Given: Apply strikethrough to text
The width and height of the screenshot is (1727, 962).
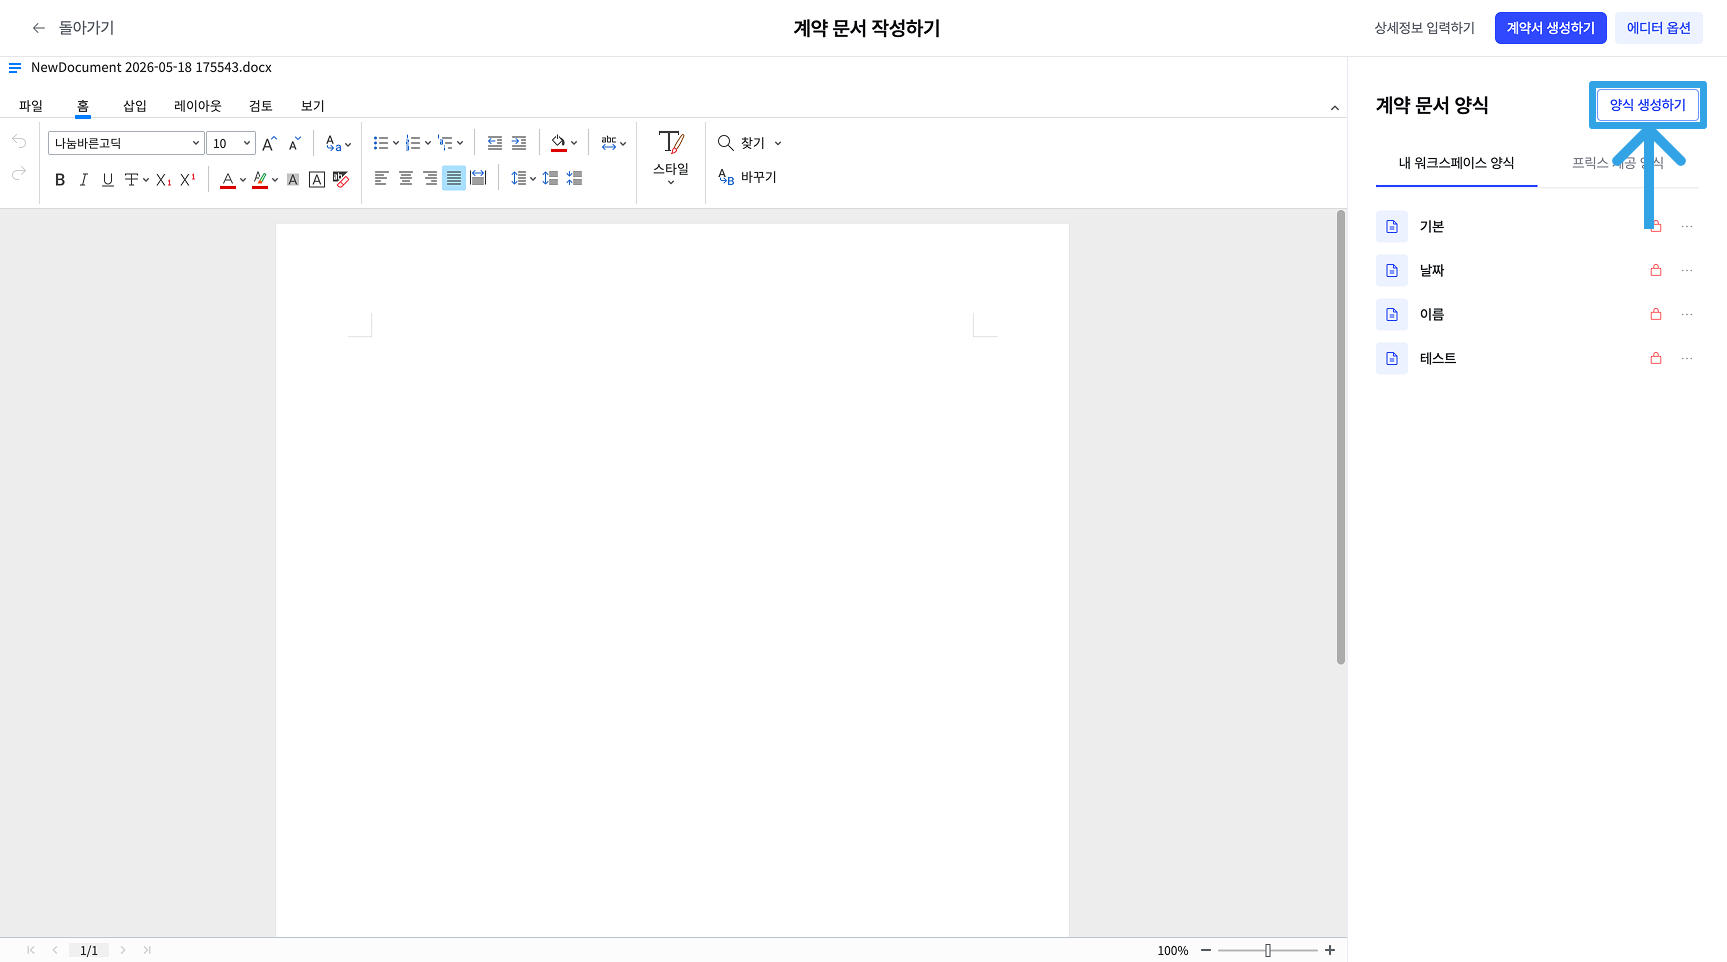Looking at the screenshot, I should 131,180.
